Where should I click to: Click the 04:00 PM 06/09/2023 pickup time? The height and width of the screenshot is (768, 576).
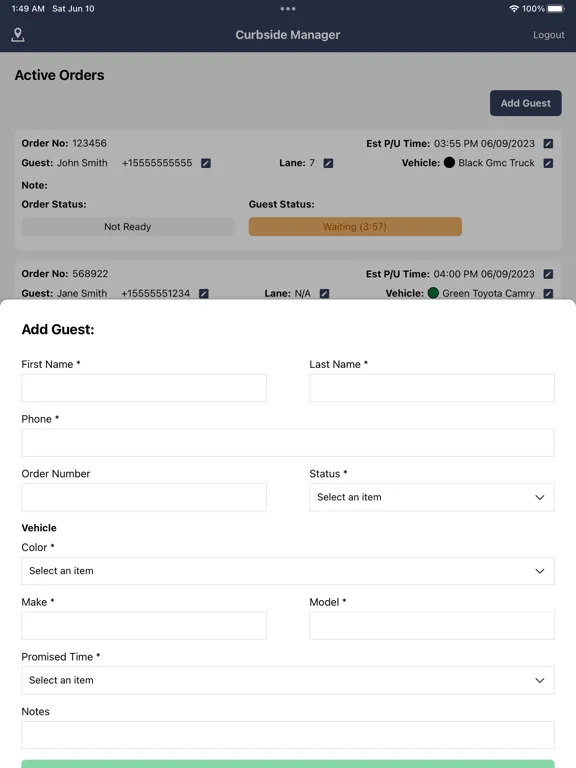coord(484,274)
